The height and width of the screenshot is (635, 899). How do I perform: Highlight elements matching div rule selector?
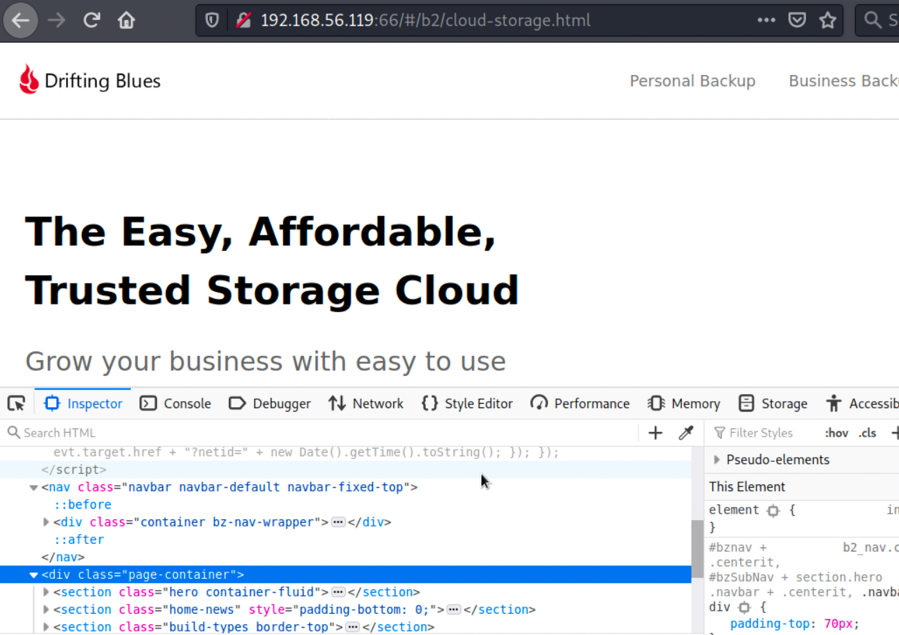(744, 607)
